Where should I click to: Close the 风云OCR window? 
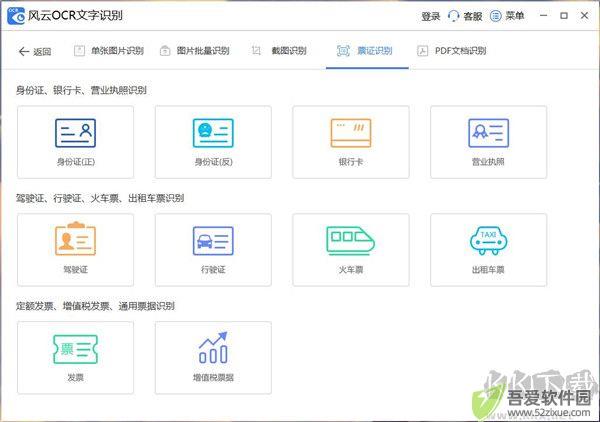(x=584, y=16)
